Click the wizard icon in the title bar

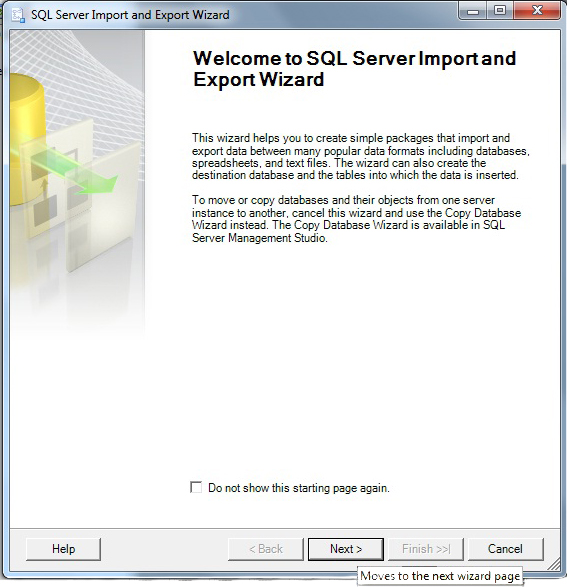(x=18, y=15)
